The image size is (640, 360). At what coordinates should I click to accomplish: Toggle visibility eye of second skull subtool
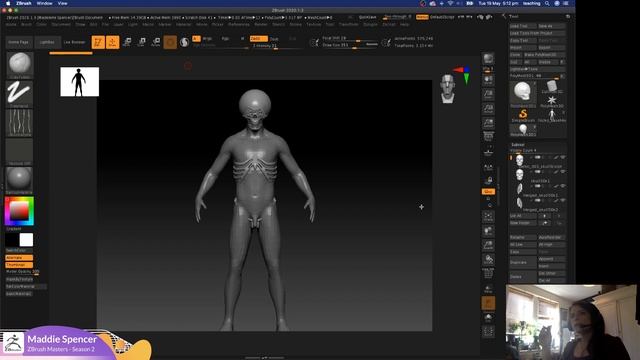pos(563,172)
